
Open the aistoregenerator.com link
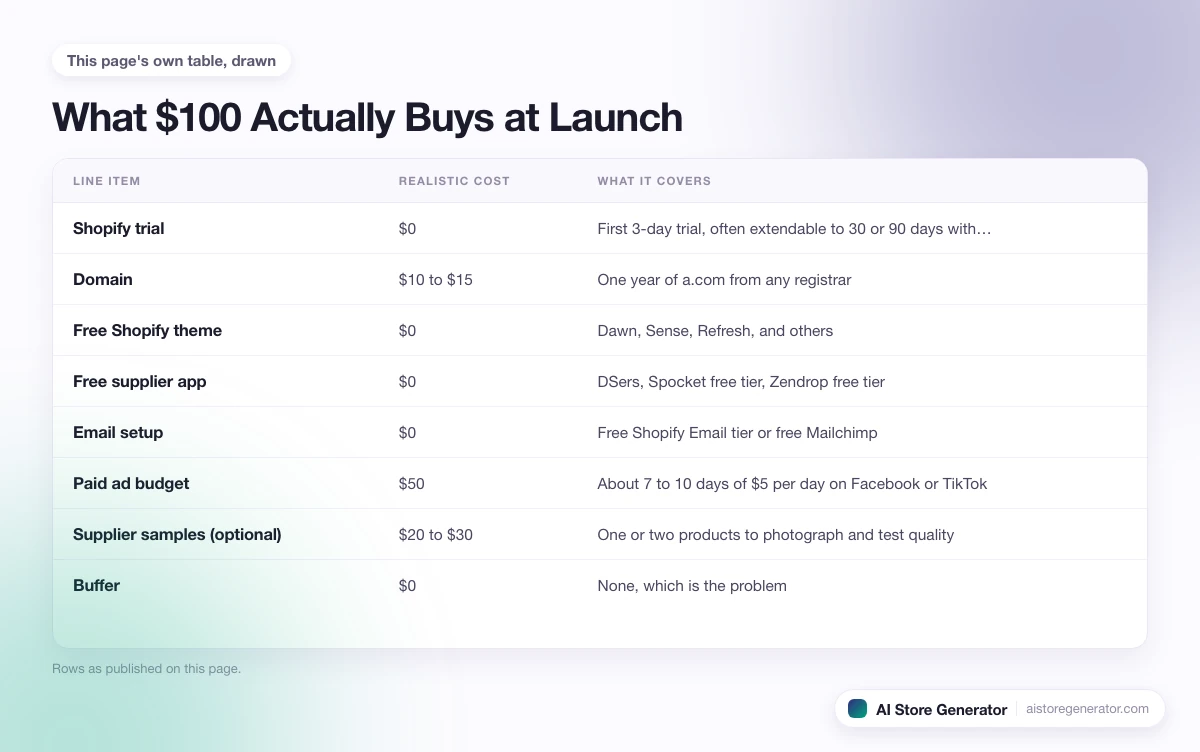[1087, 708]
